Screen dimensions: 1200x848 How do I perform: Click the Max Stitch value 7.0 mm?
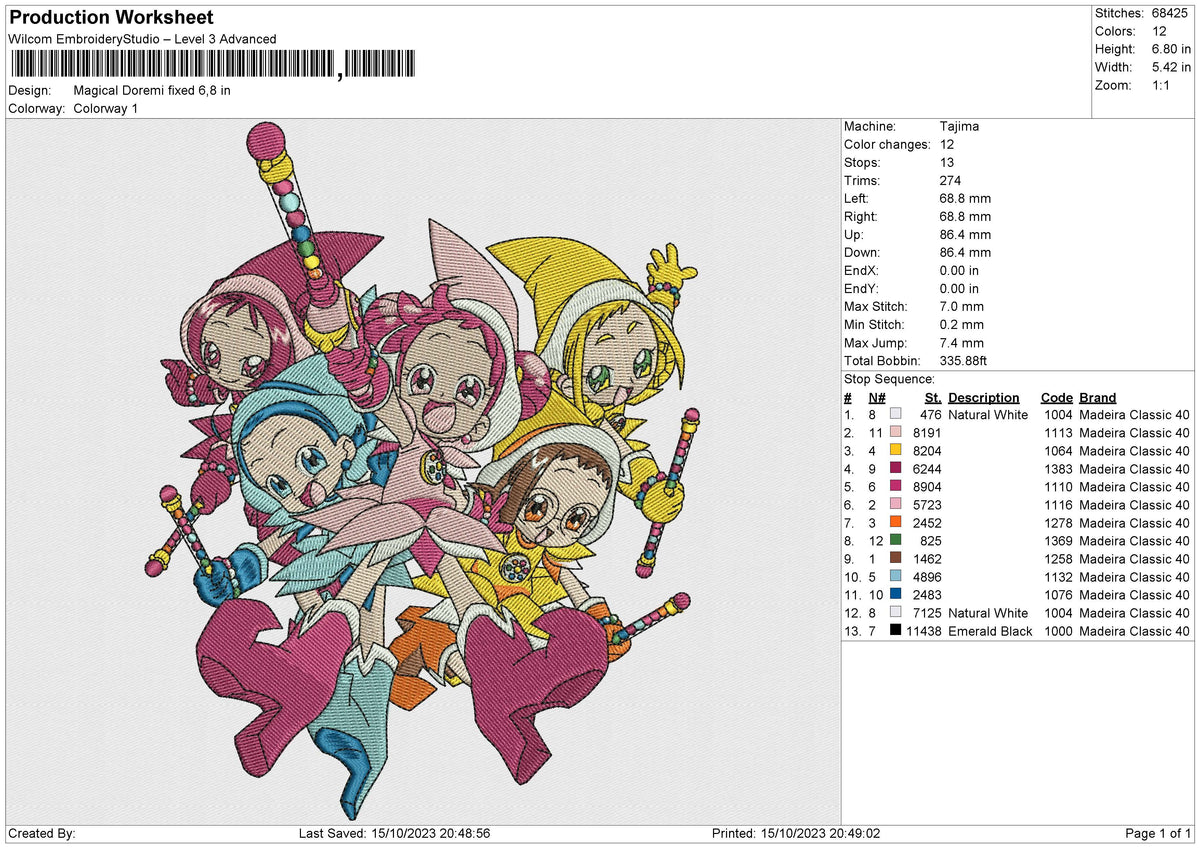[x=962, y=307]
